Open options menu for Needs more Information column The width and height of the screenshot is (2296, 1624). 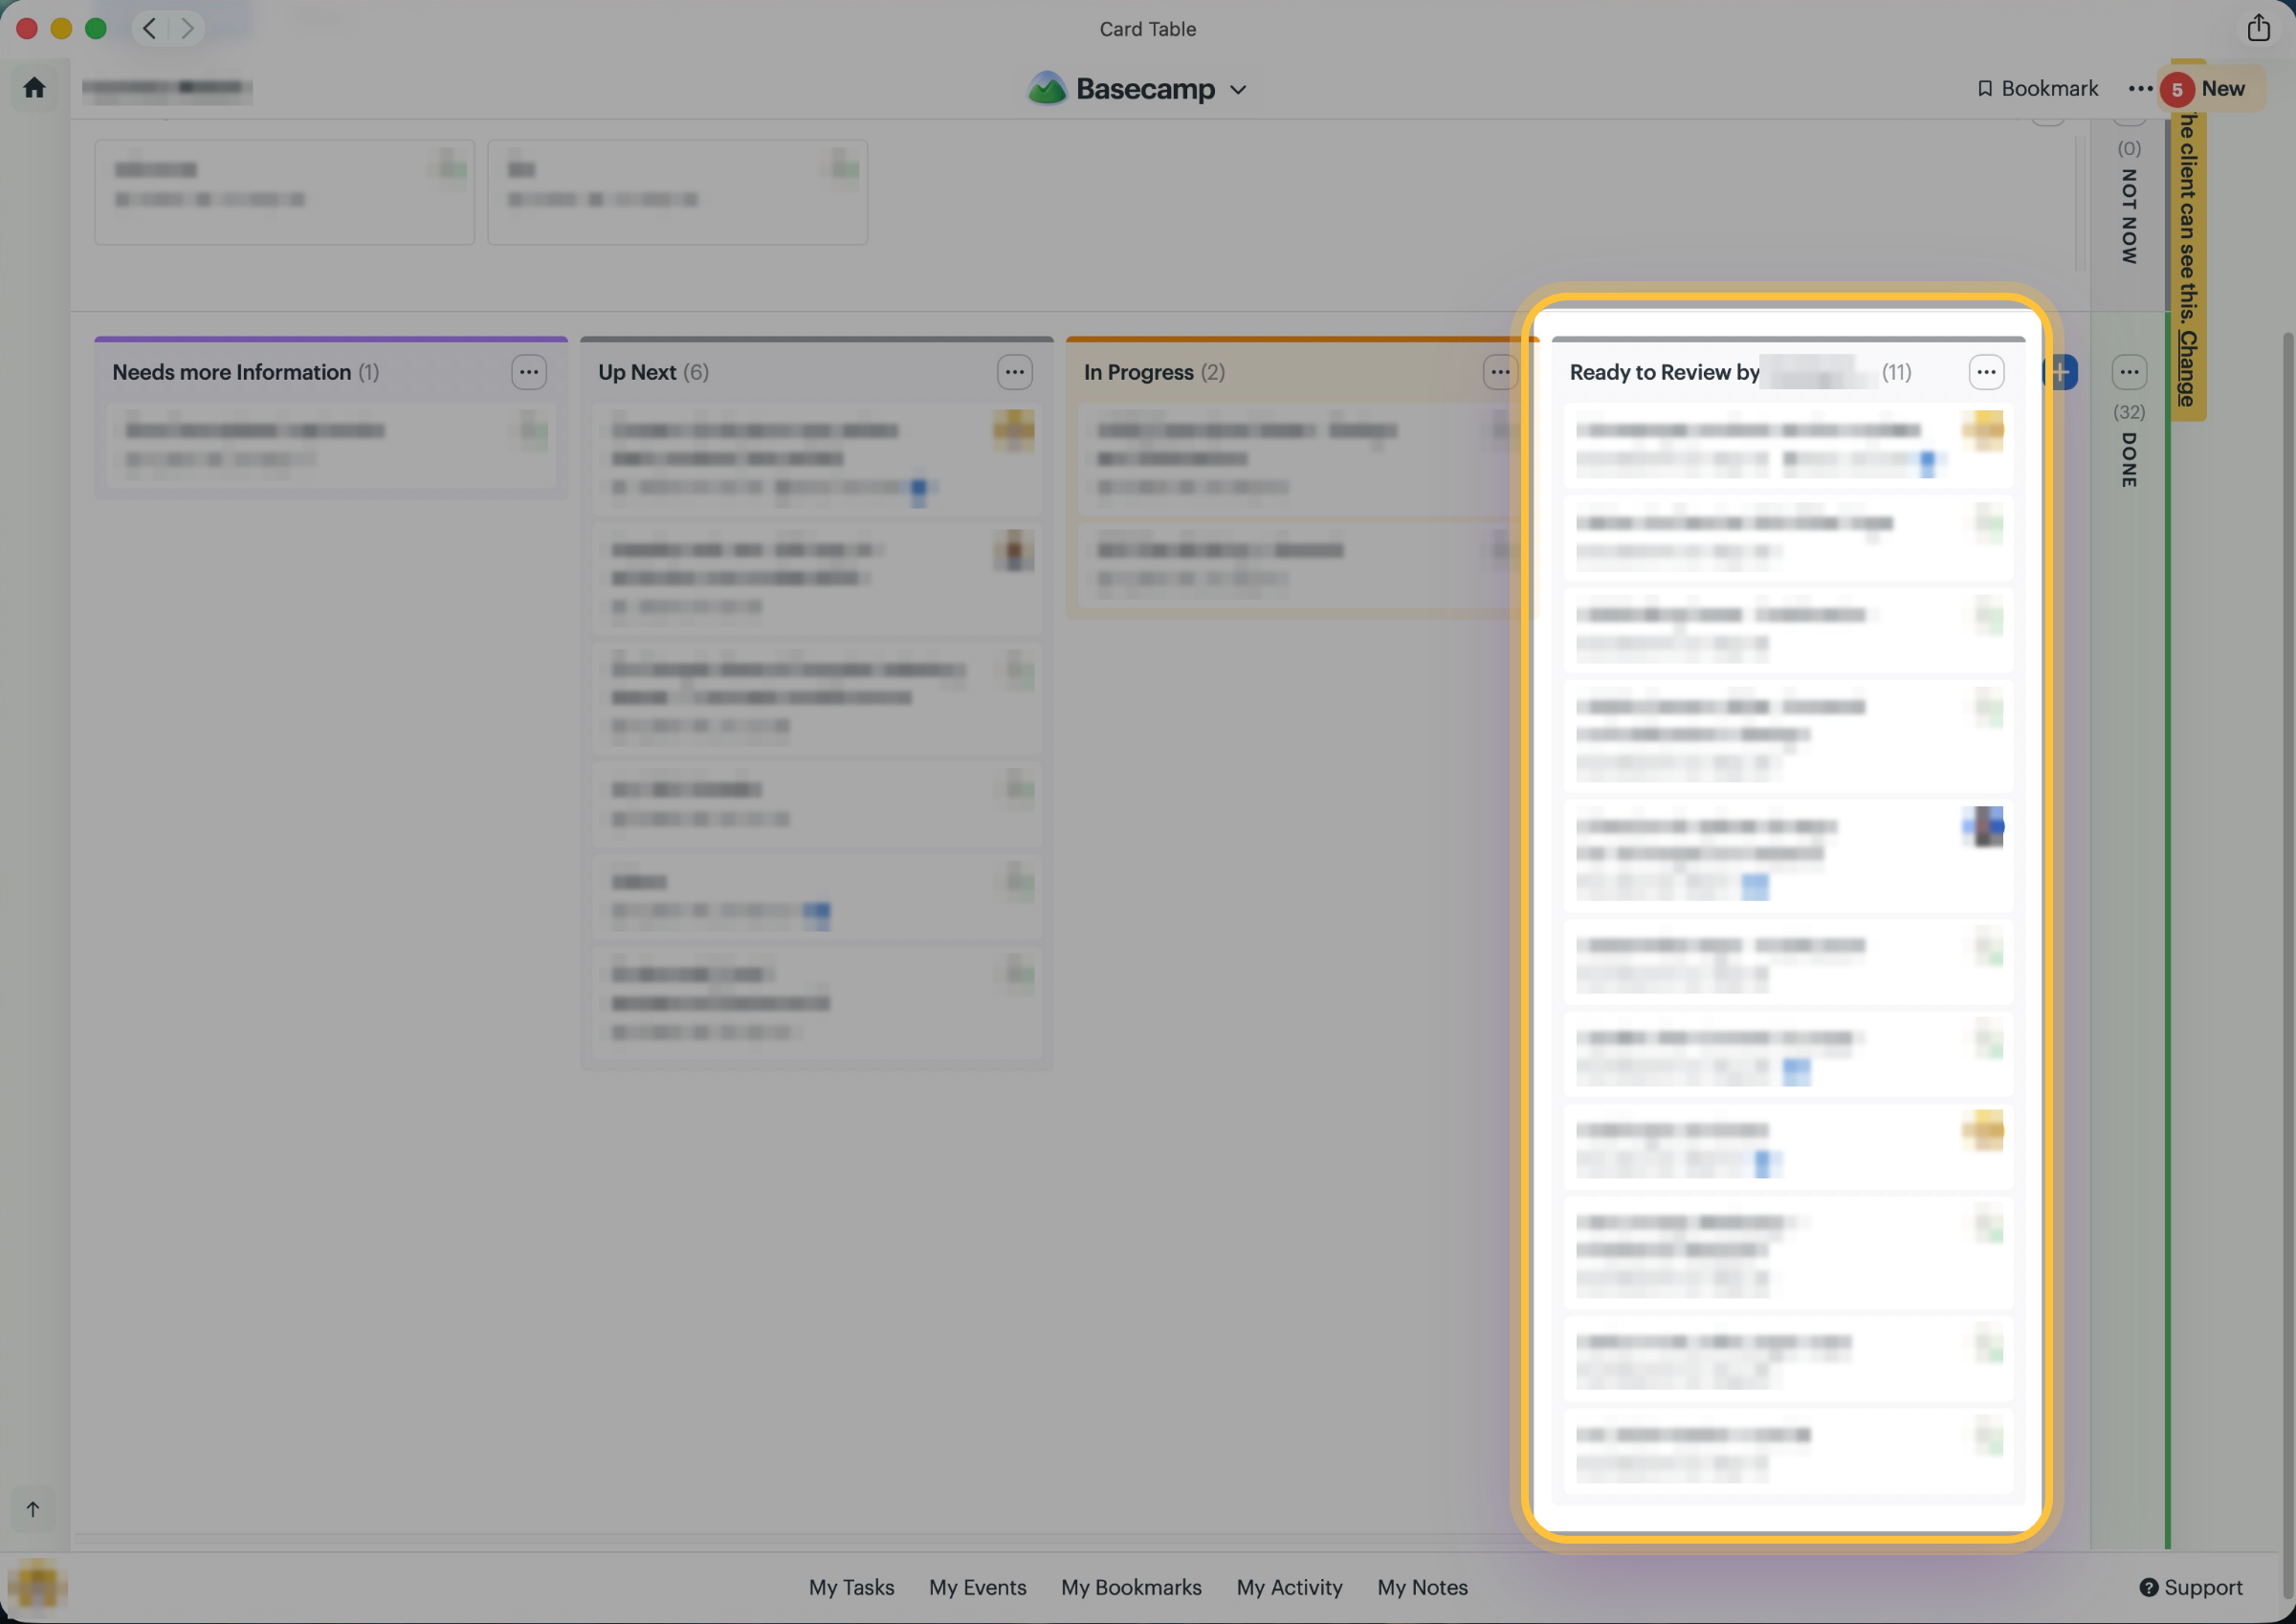(x=529, y=372)
